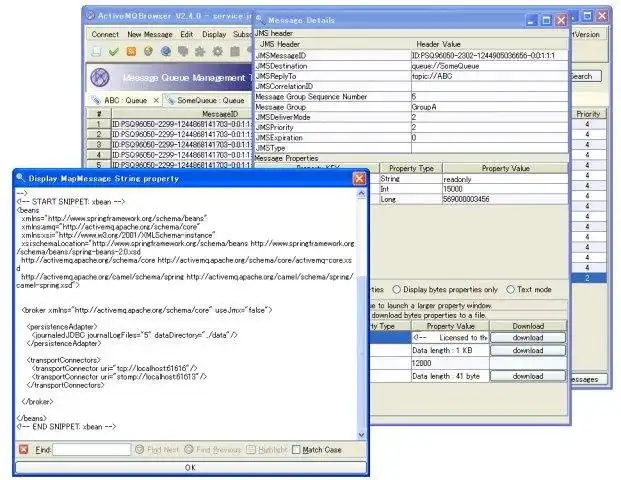Image resolution: width=621 pixels, height=480 pixels.
Task: Select message row number 1 in queue table
Action: [170, 124]
